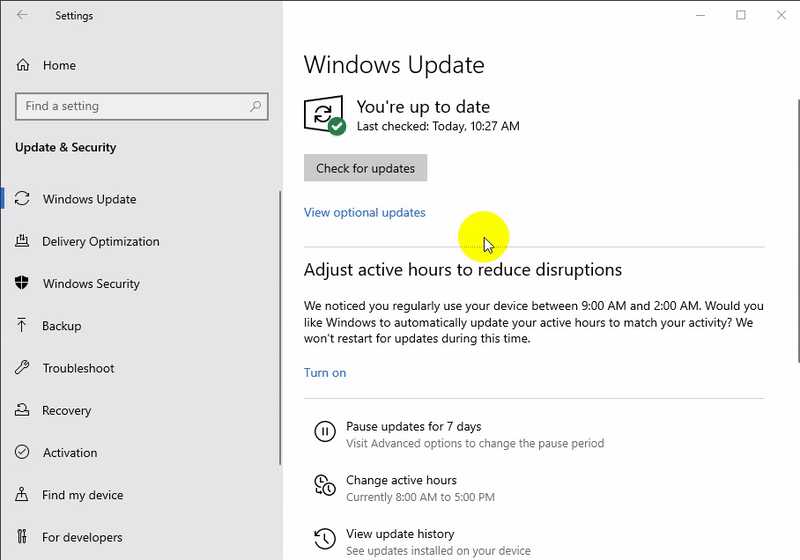Click the Activation checkmark icon
This screenshot has height=560, width=800.
(22, 452)
